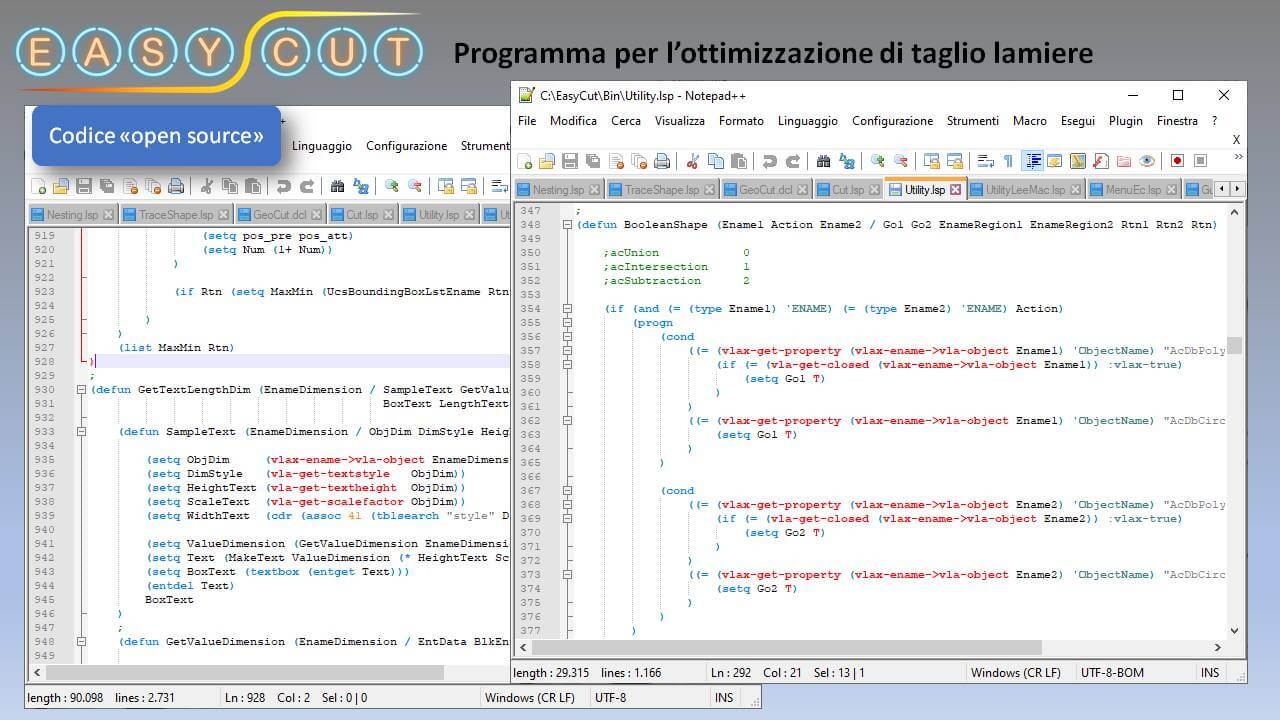Select the TraceShape.lsp tab in the back window
Image resolution: width=1280 pixels, height=720 pixels.
click(x=176, y=215)
